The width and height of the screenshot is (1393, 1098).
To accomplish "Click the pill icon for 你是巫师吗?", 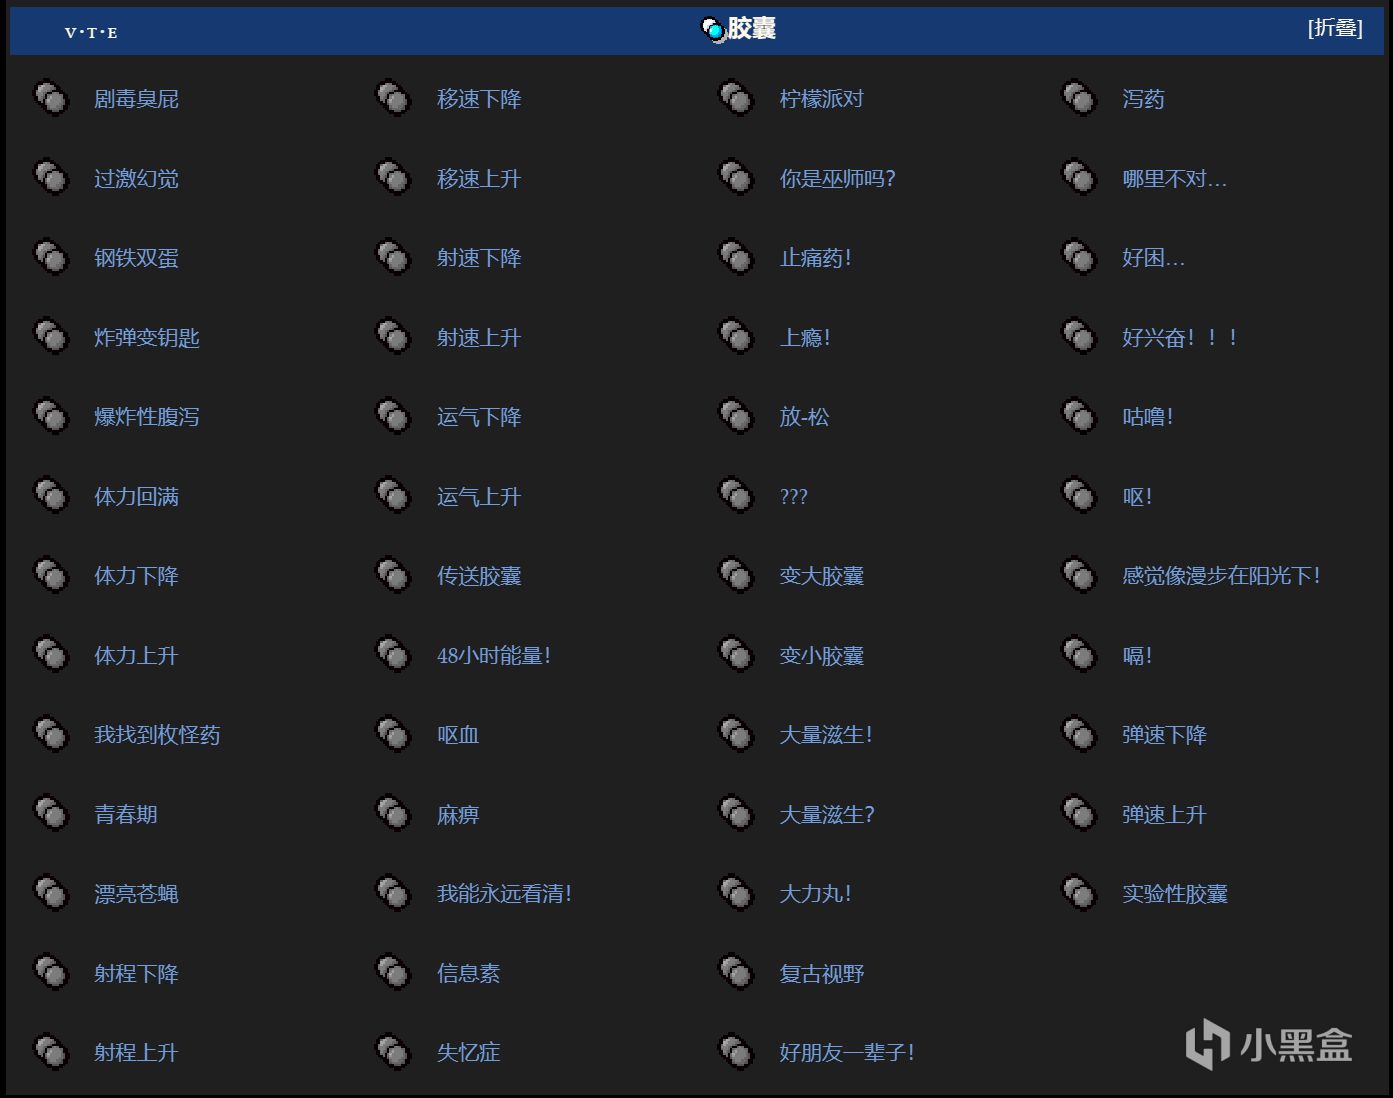I will pos(736,178).
